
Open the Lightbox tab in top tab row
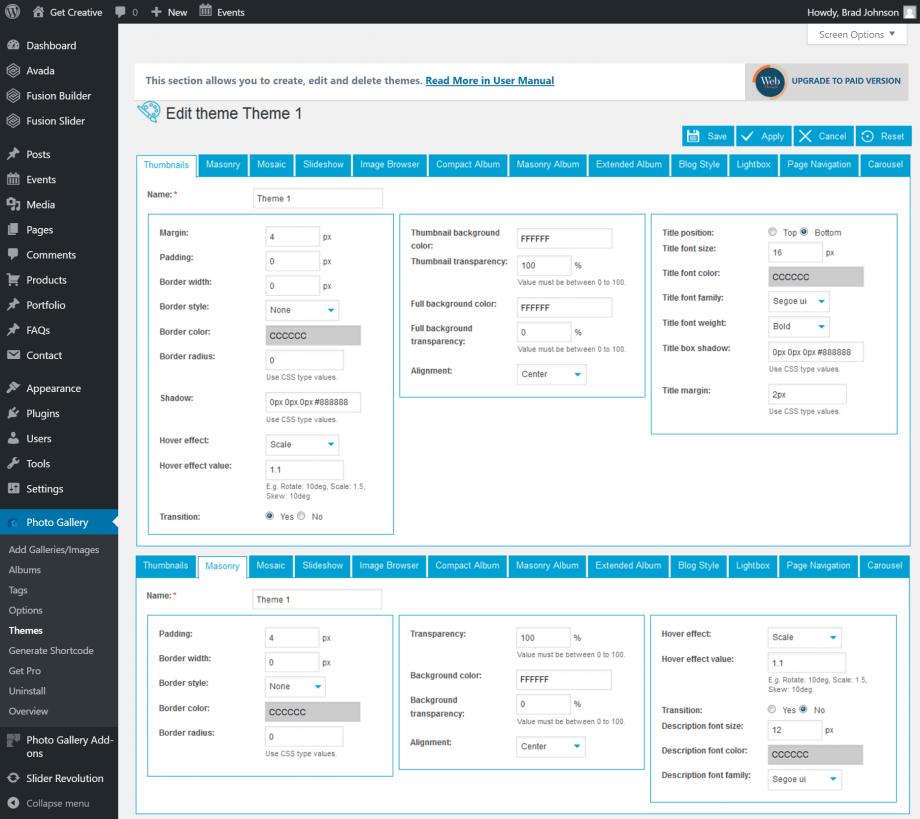753,165
